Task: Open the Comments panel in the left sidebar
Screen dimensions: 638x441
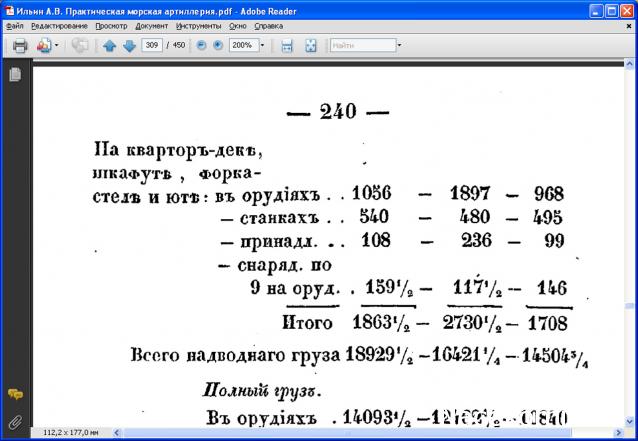Action: tap(15, 394)
